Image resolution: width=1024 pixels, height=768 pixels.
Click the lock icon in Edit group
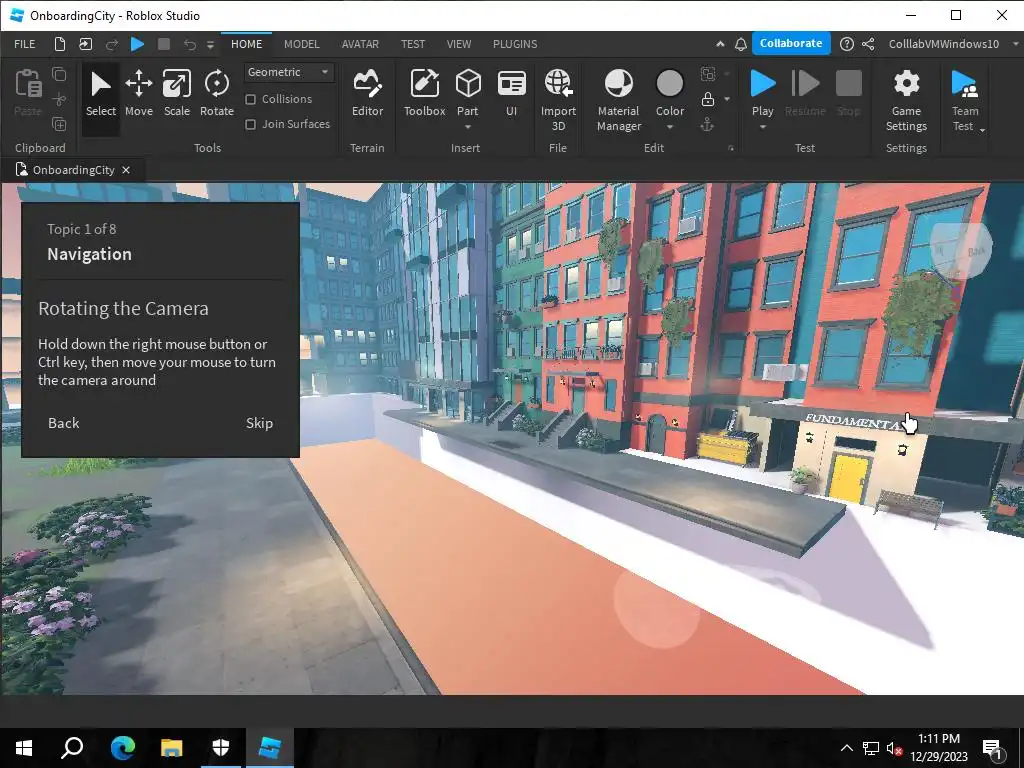707,99
